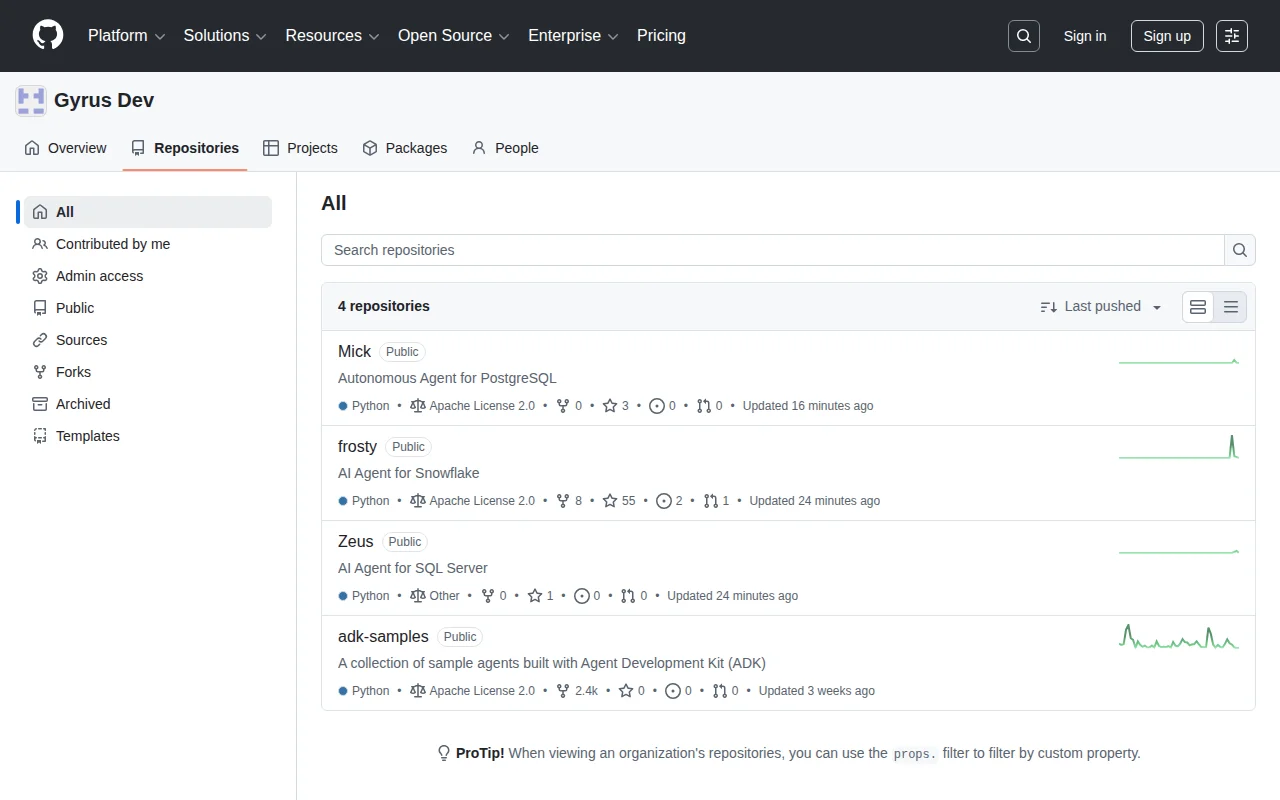Open stargazers of Zeus repository
This screenshot has width=1280, height=800.
point(540,596)
